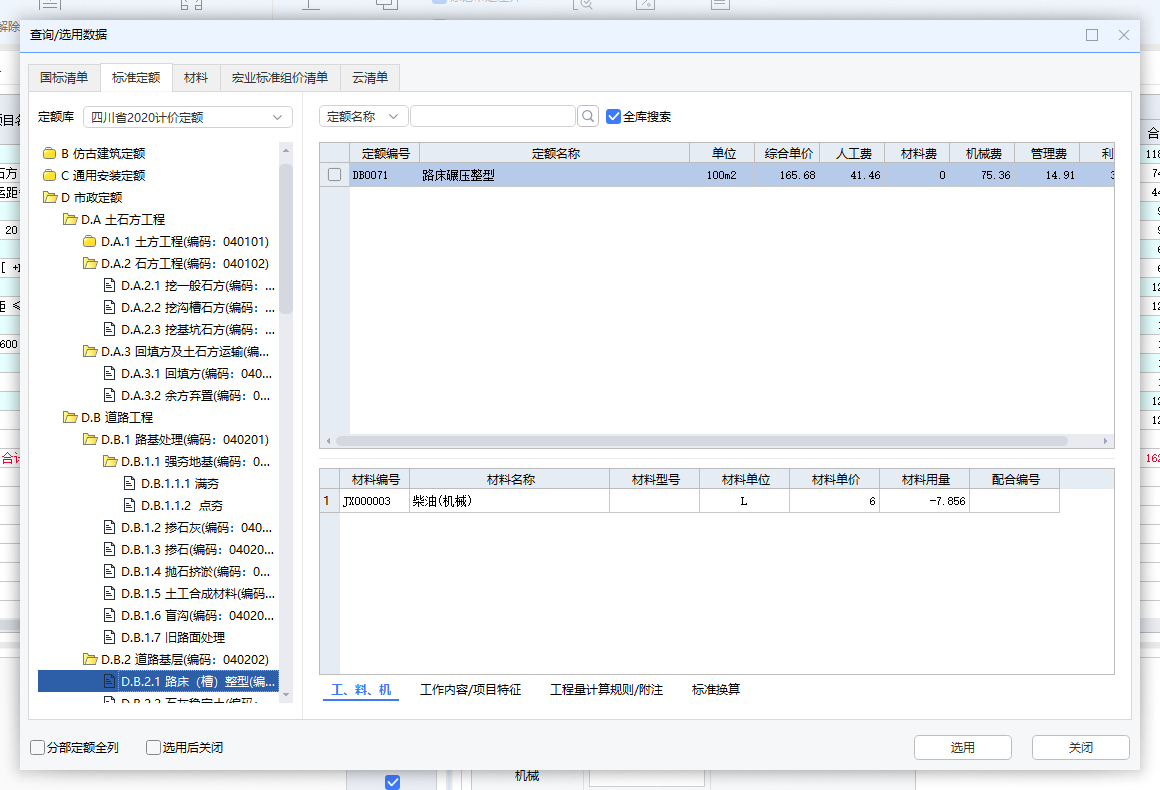Click the JX000003 material code cell

click(x=374, y=502)
